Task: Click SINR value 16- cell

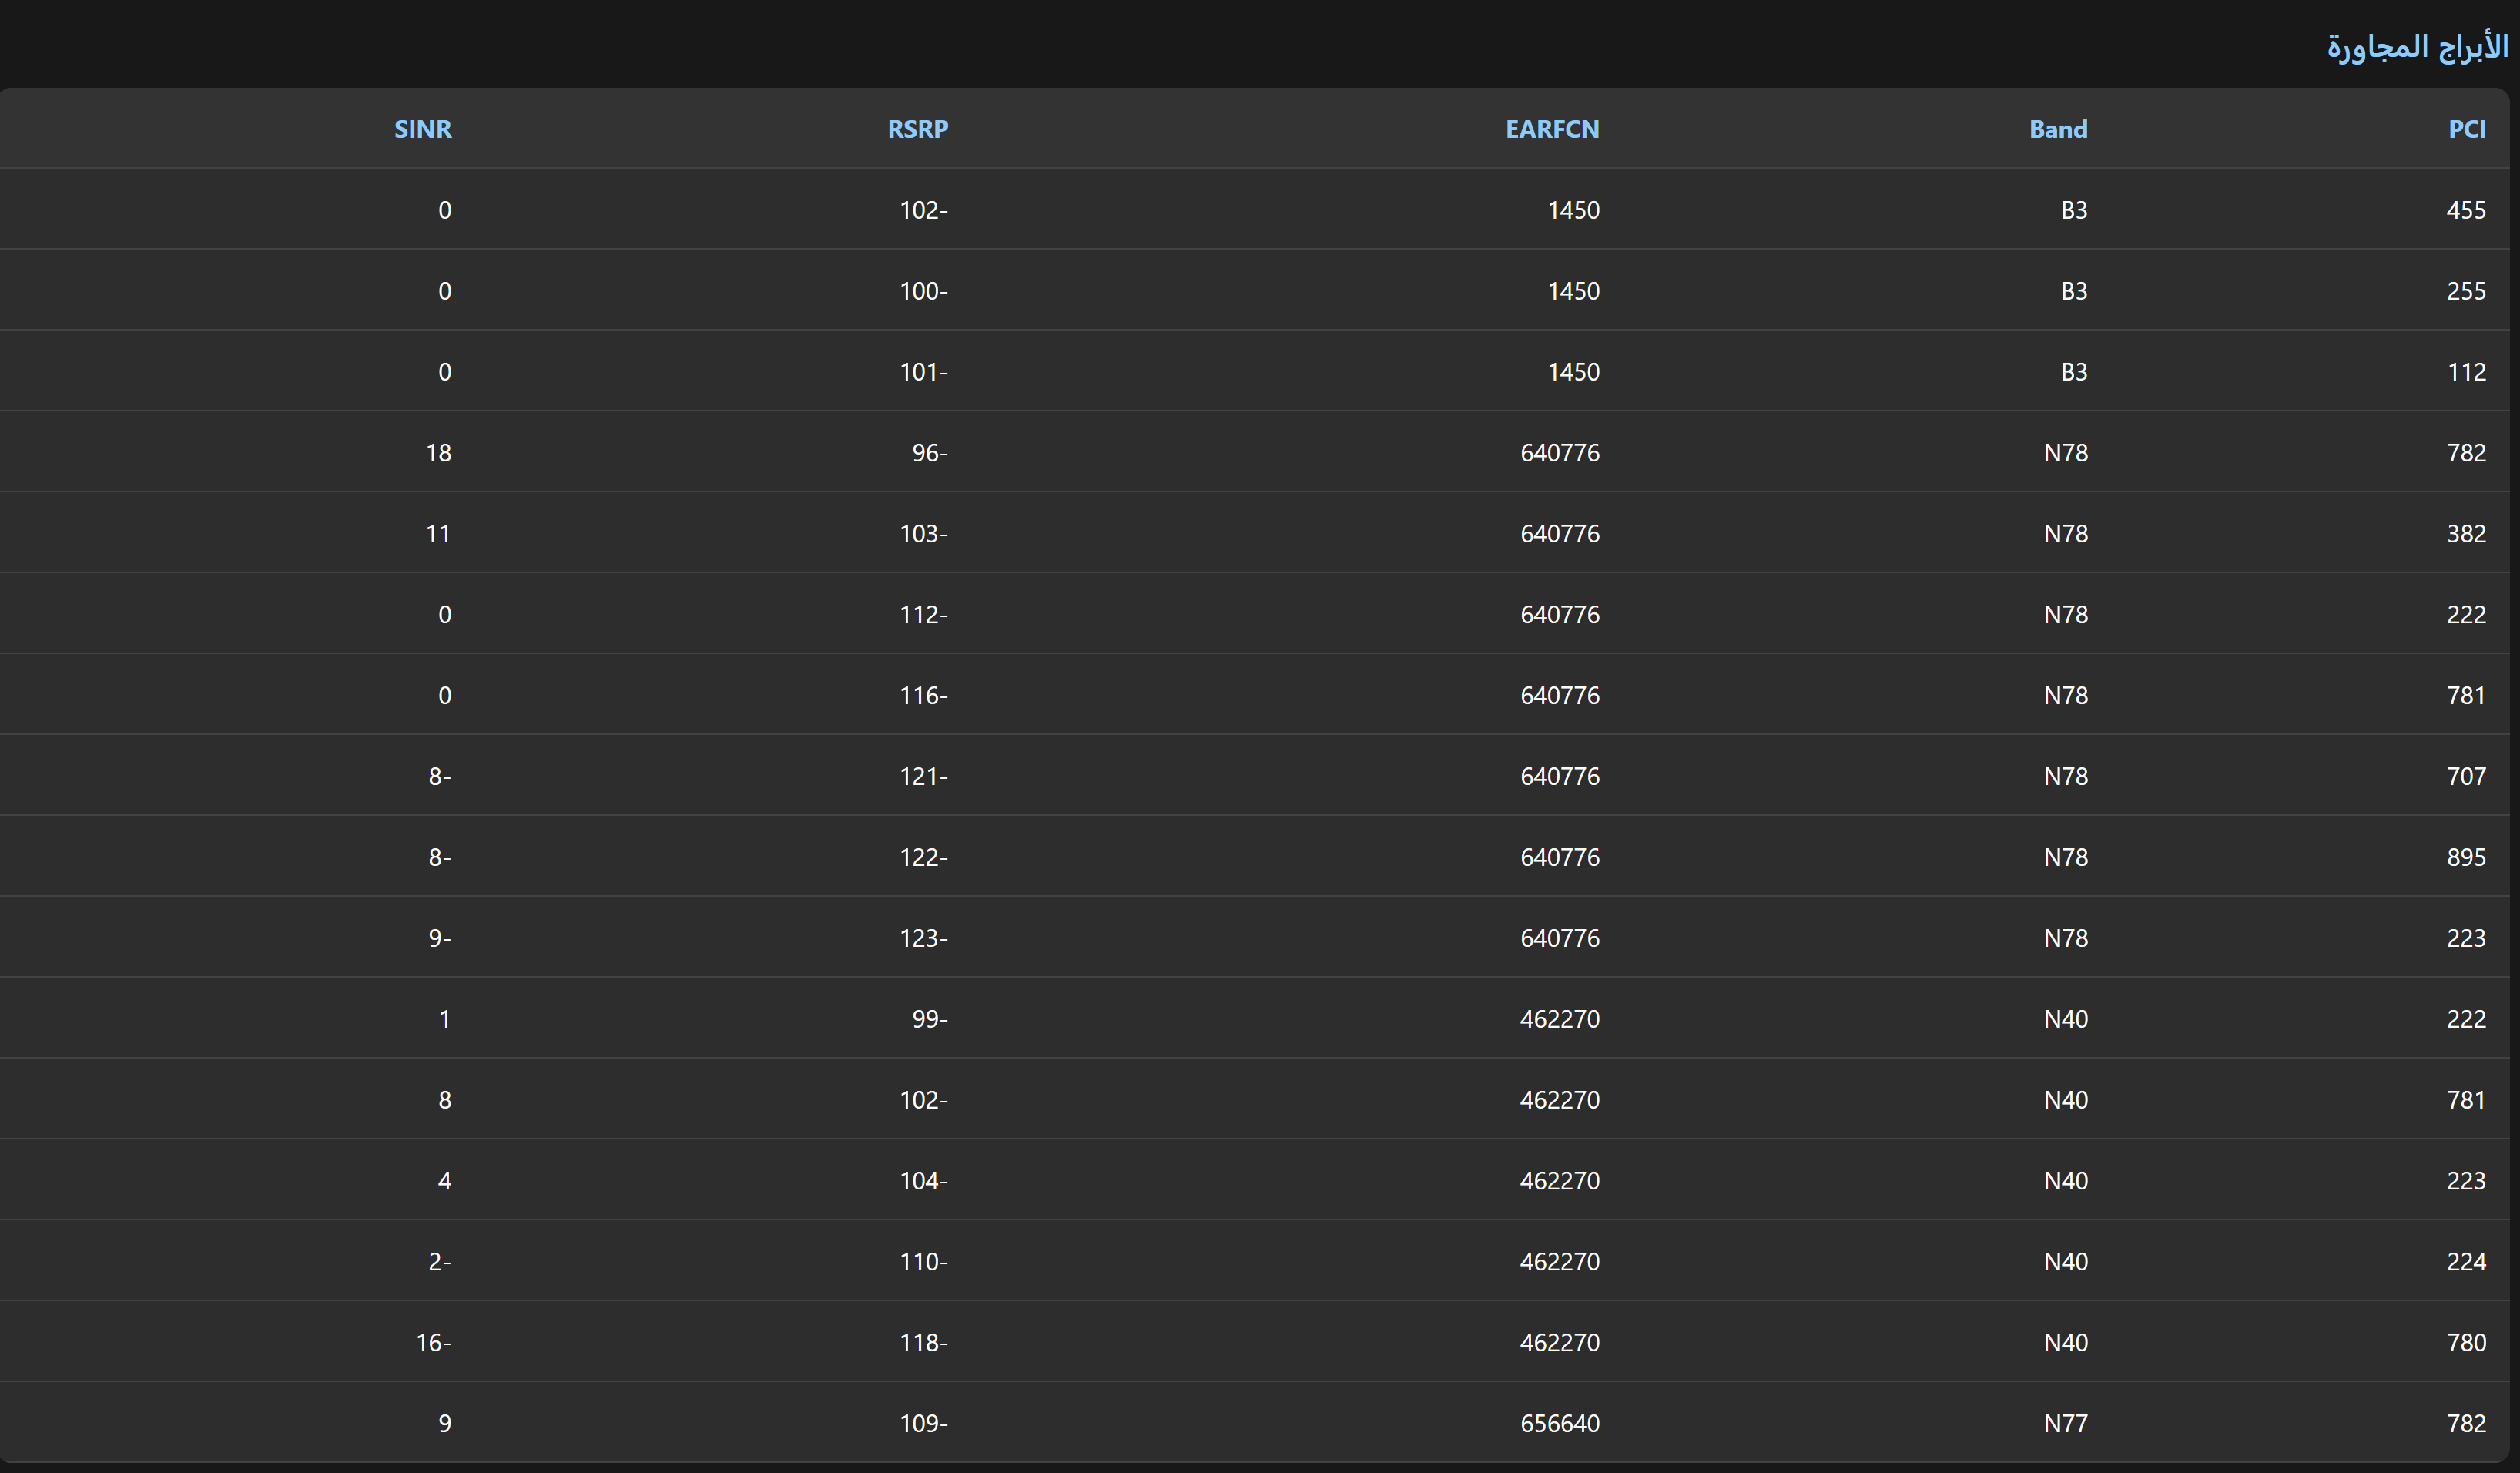Action: pyautogui.click(x=433, y=1342)
